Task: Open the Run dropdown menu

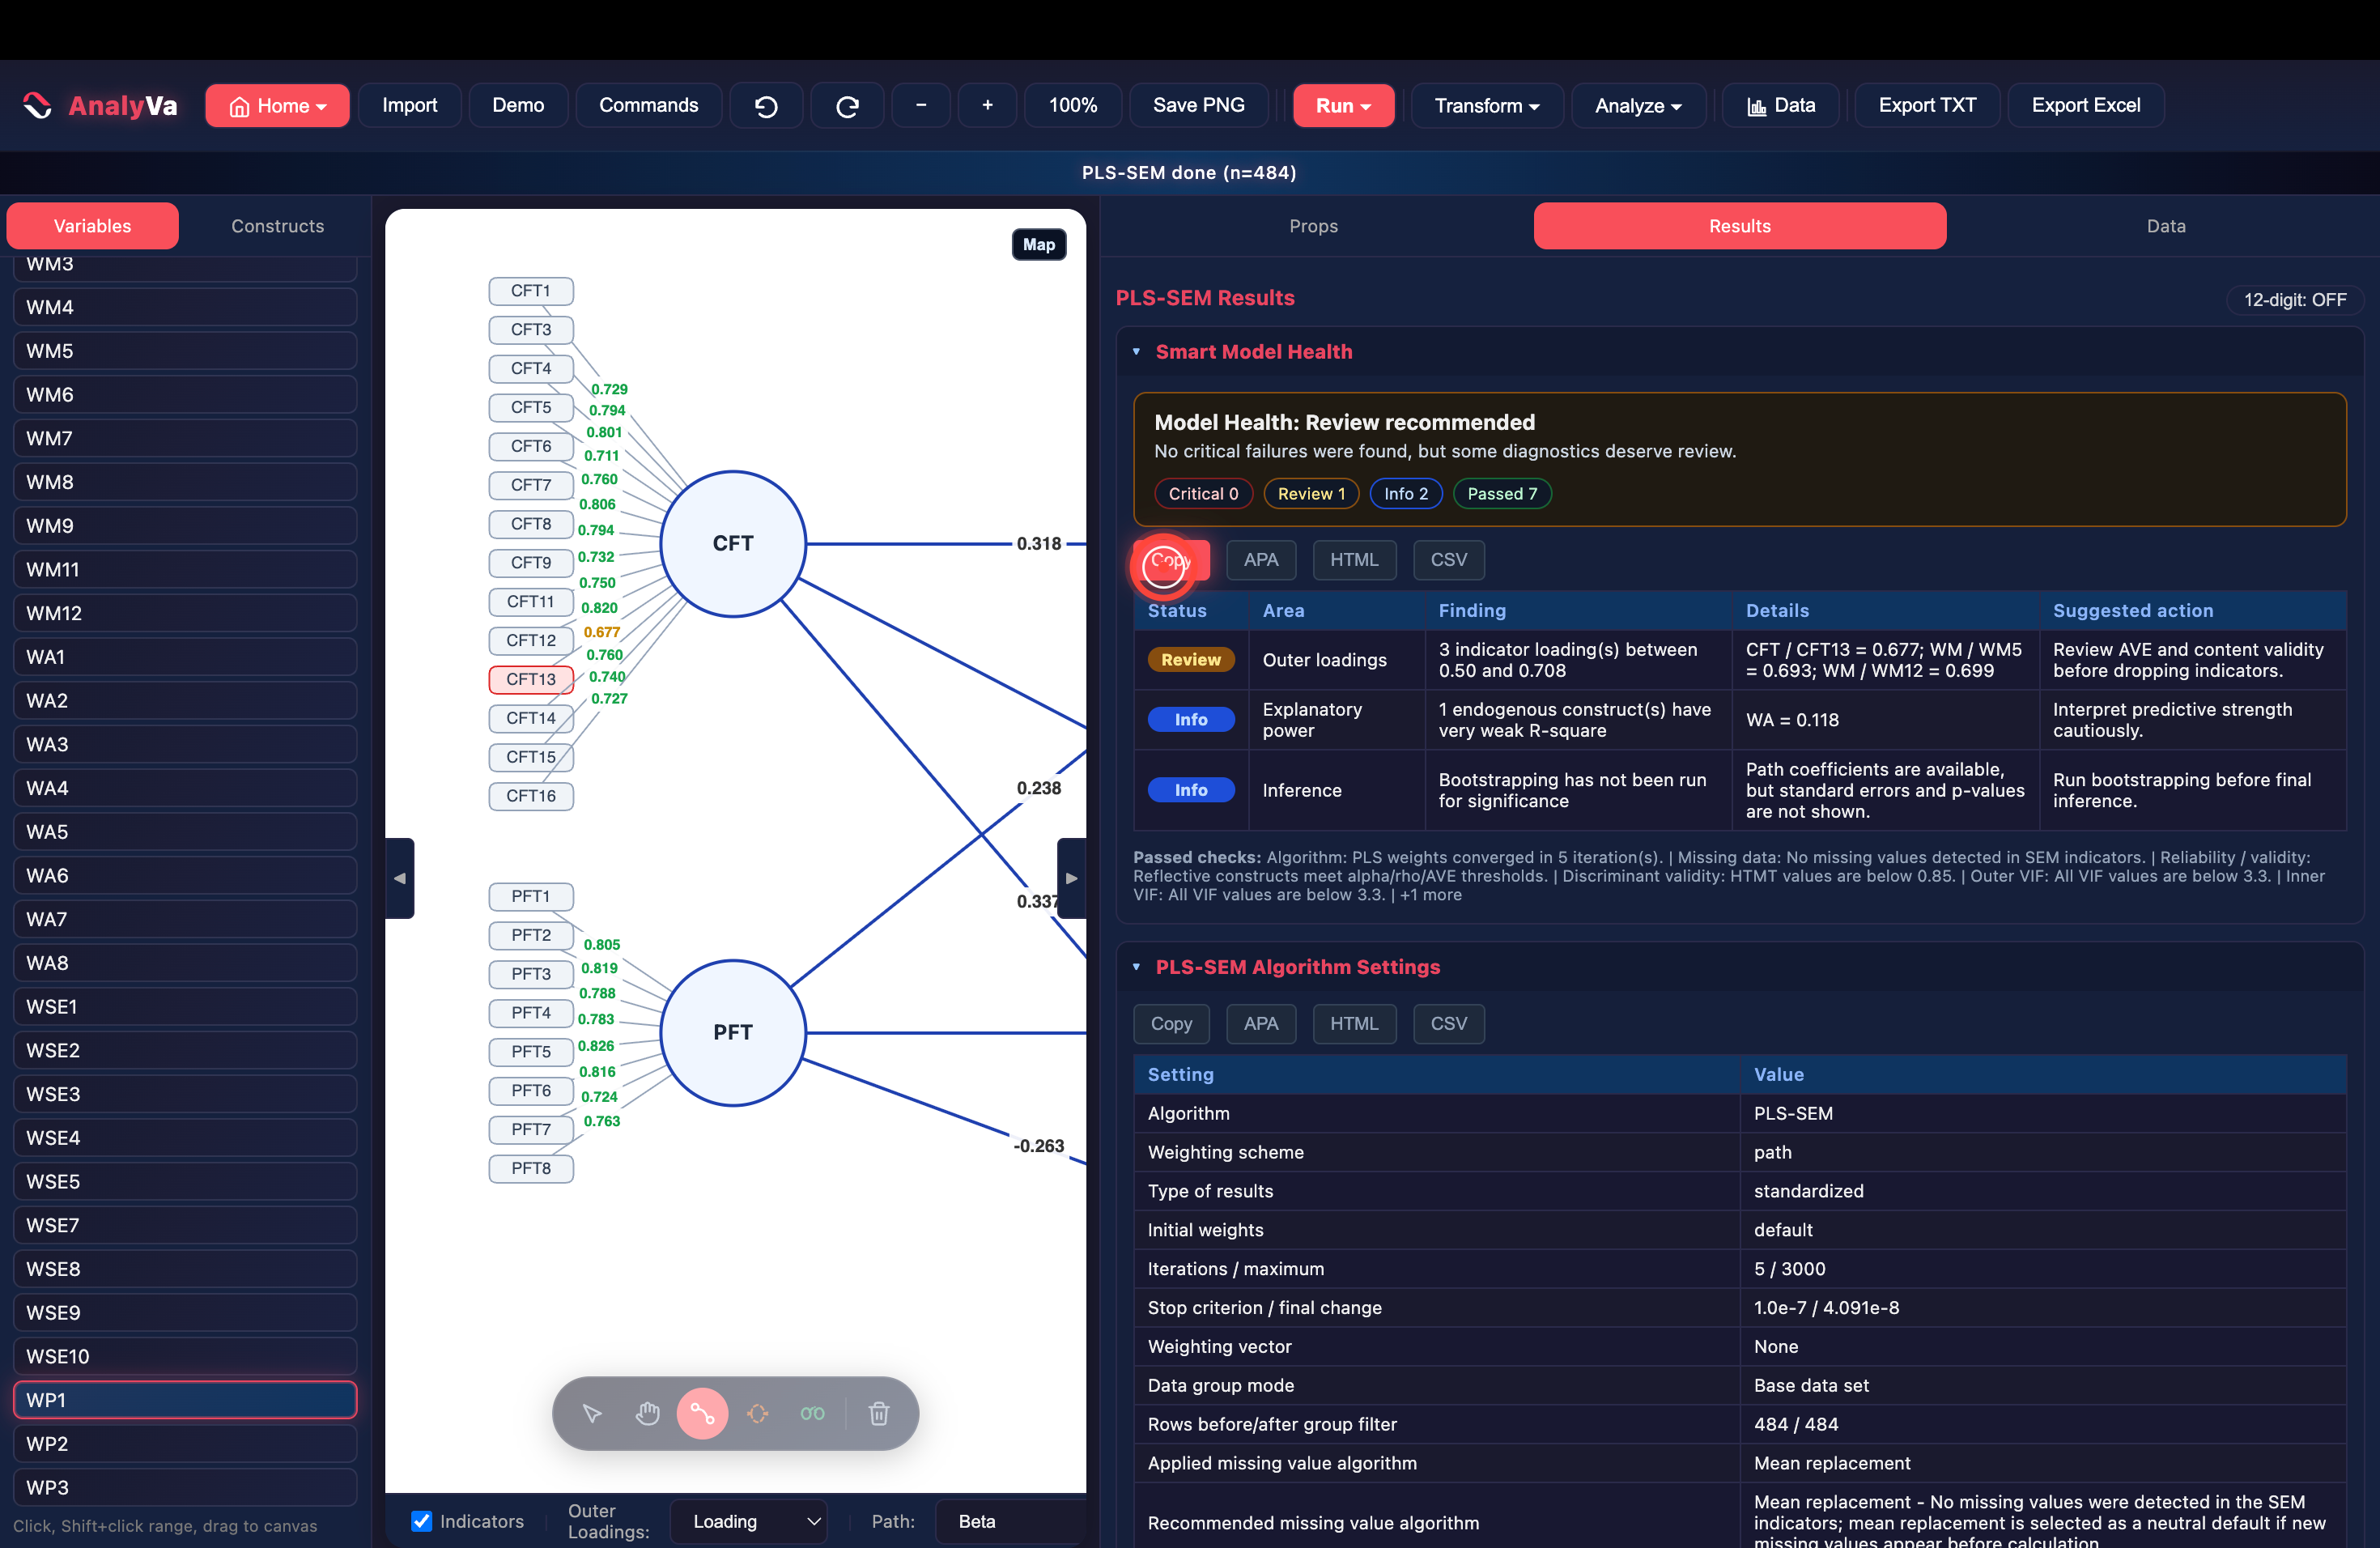Action: click(1343, 105)
